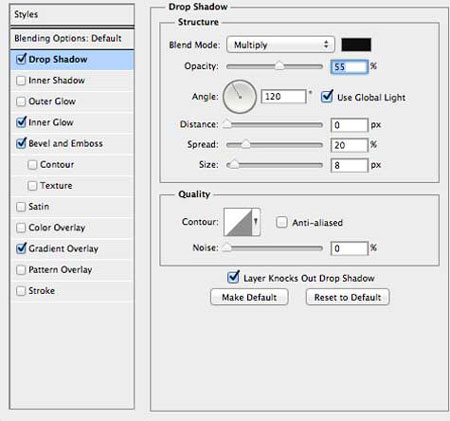
Task: Select the Styles list header
Action: pyautogui.click(x=72, y=15)
